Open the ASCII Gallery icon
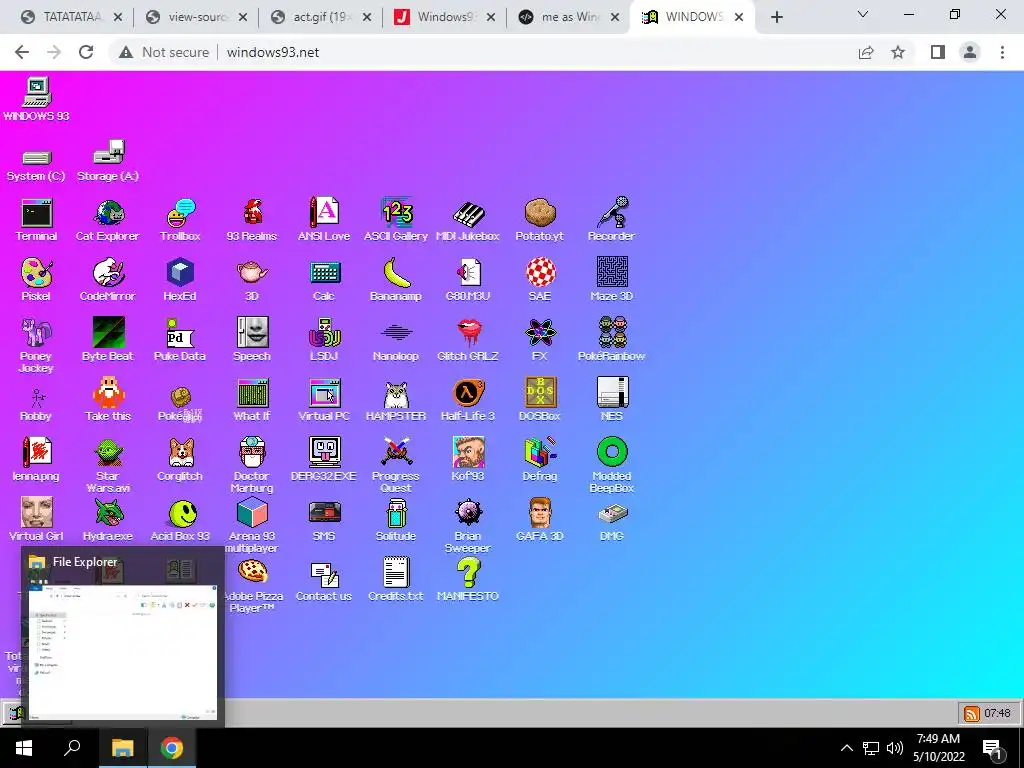 (396, 220)
